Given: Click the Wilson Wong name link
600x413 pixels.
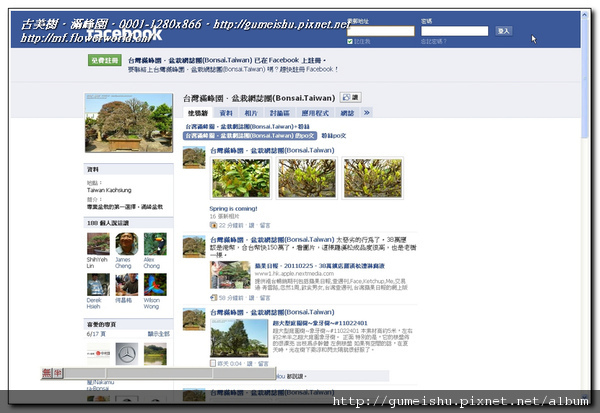Looking at the screenshot, I should [x=152, y=303].
